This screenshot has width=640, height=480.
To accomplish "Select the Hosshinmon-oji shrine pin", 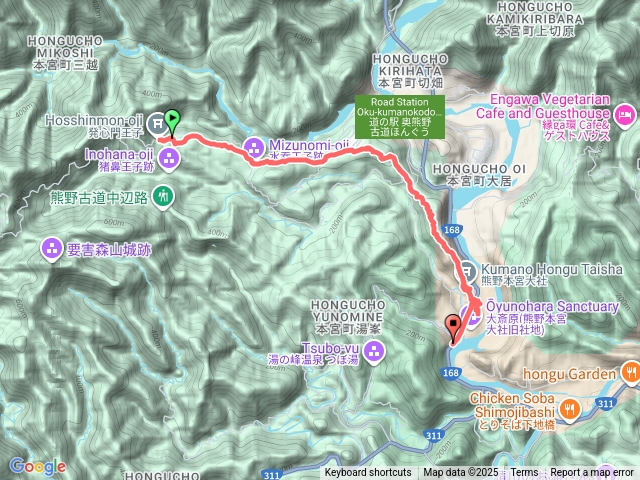I will coord(156,124).
